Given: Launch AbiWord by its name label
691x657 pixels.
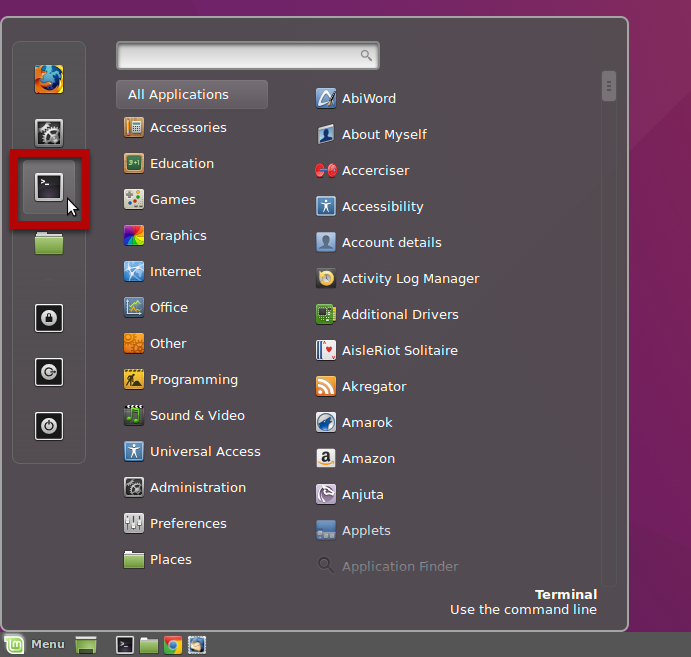Looking at the screenshot, I should pyautogui.click(x=369, y=98).
